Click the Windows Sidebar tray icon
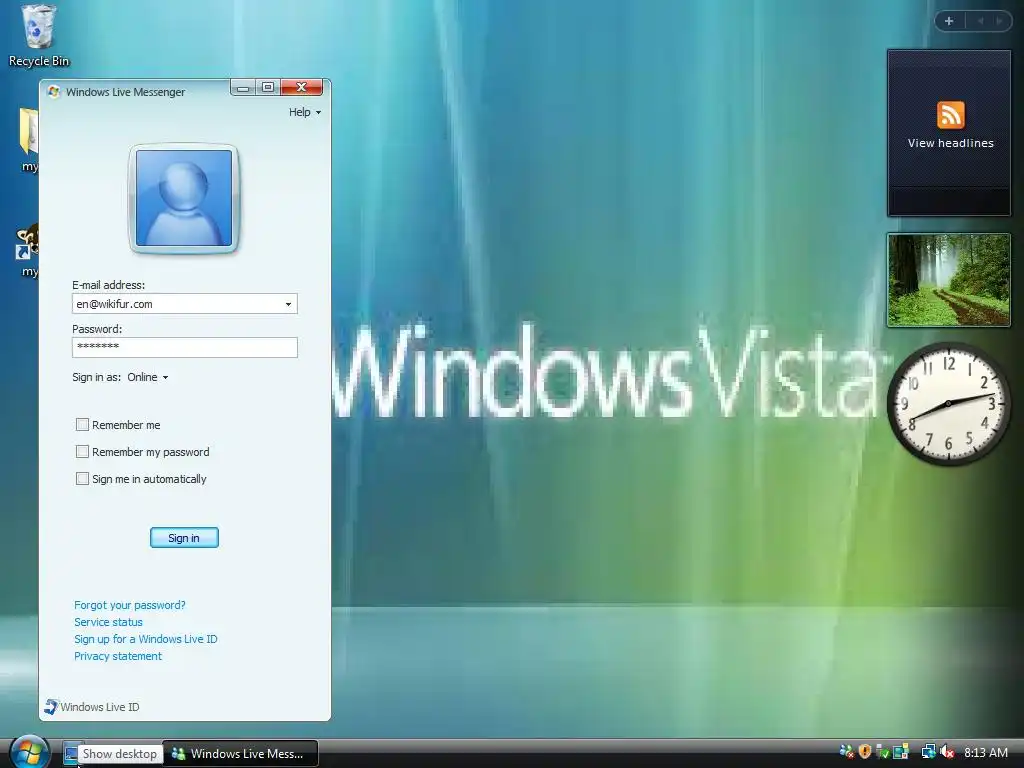The width and height of the screenshot is (1024, 768). pos(901,752)
